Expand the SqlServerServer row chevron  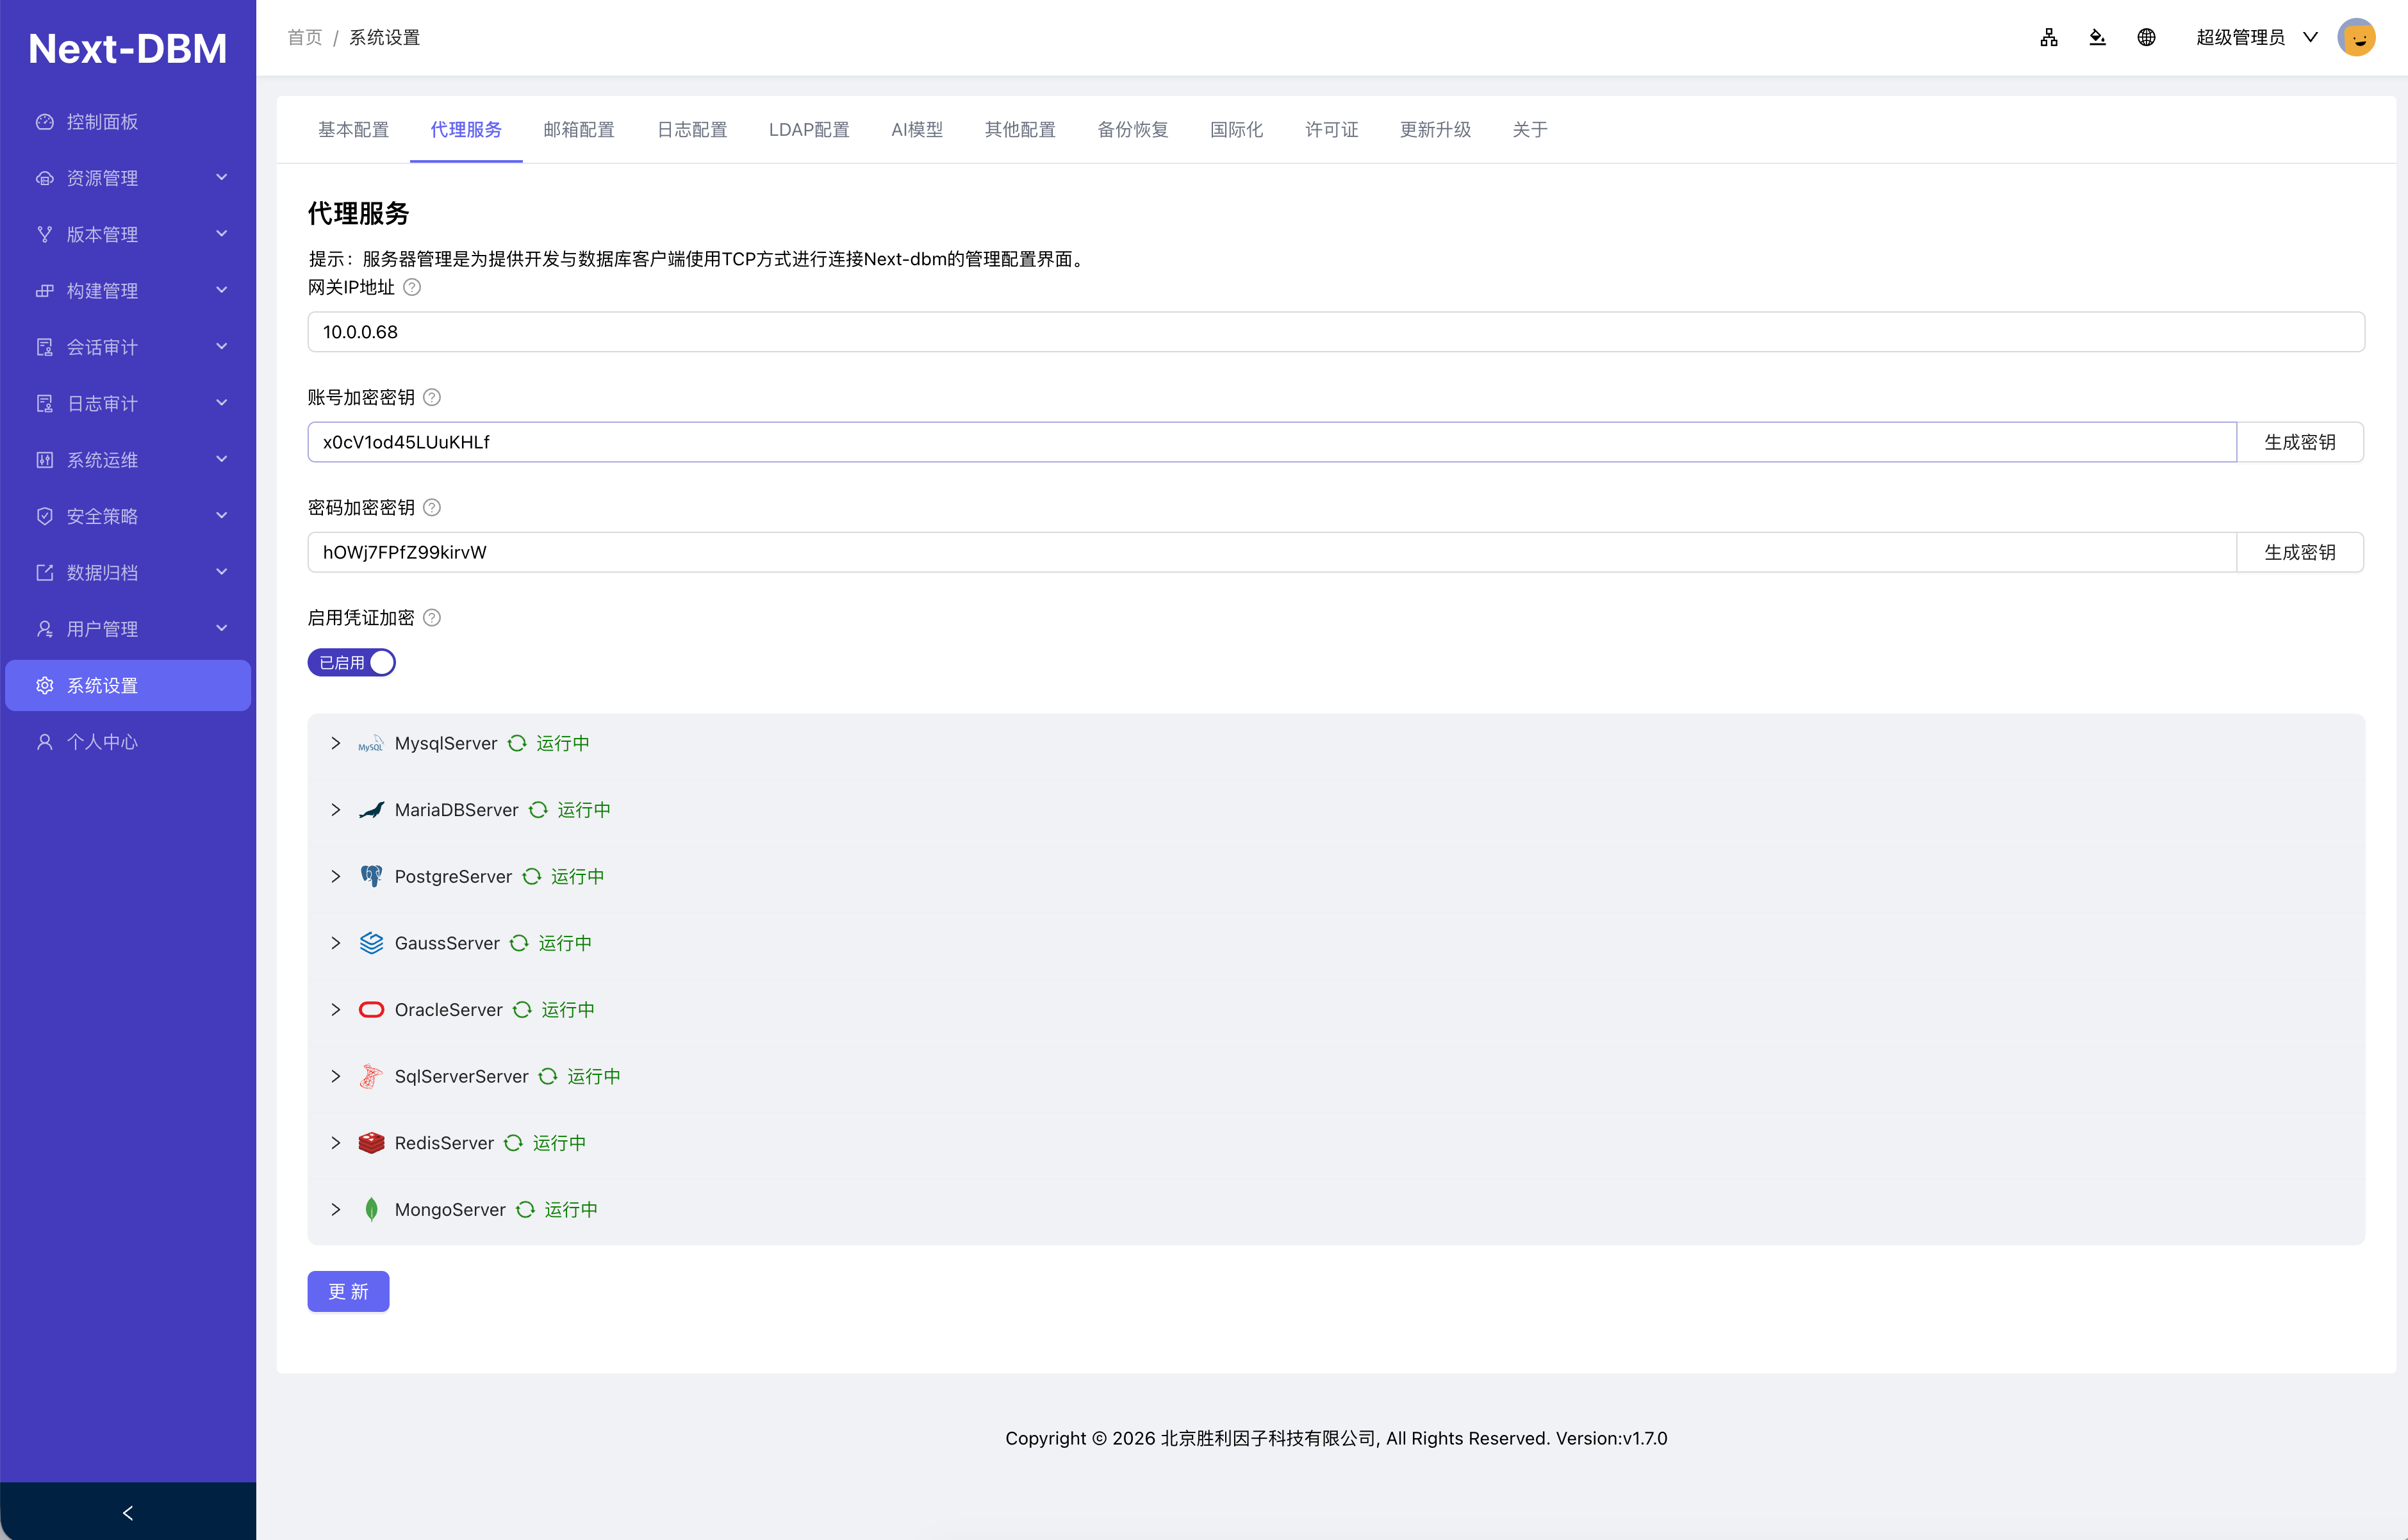click(x=336, y=1076)
